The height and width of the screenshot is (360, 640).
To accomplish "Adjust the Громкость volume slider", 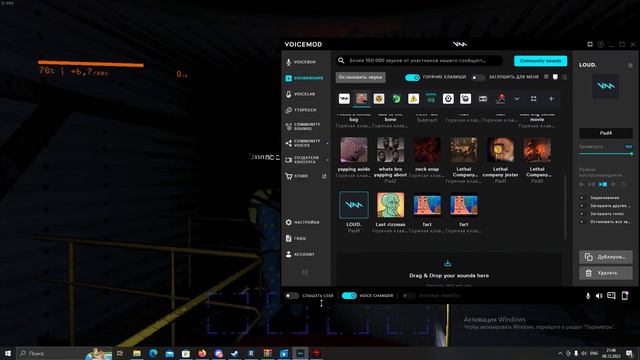I will pos(606,154).
